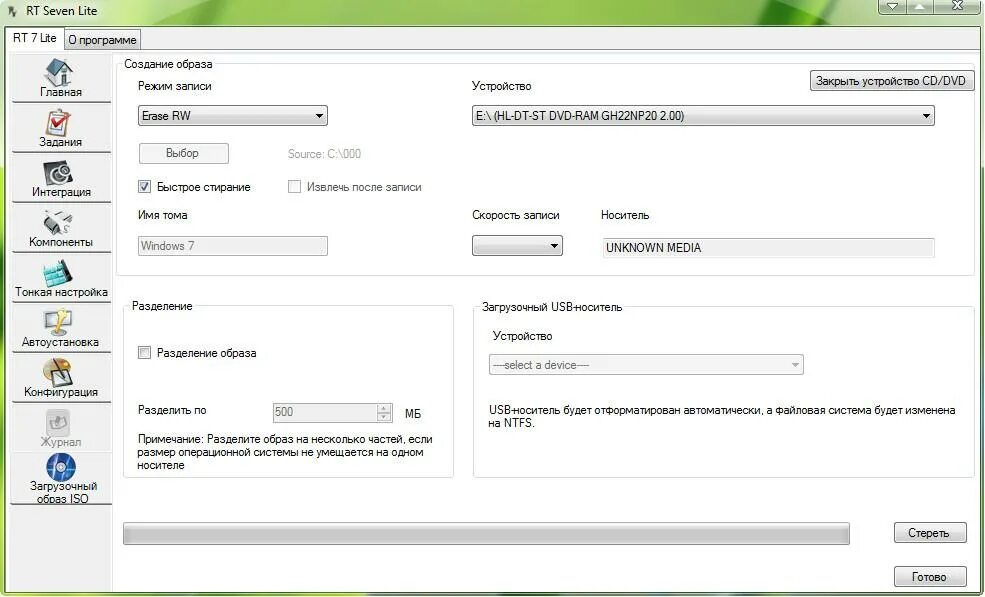Image resolution: width=985 pixels, height=597 pixels.
Task: Open the Главная home section icon
Action: coord(60,72)
